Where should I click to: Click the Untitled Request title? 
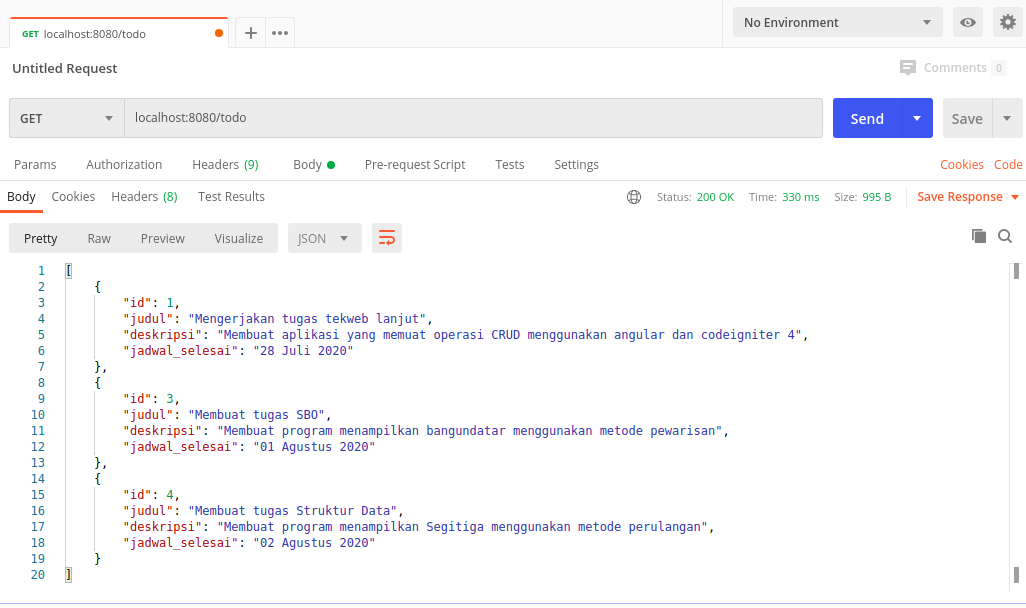pyautogui.click(x=65, y=69)
